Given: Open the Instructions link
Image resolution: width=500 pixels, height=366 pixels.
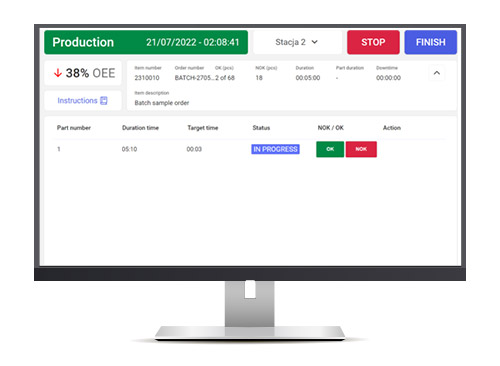Looking at the screenshot, I should [x=83, y=100].
